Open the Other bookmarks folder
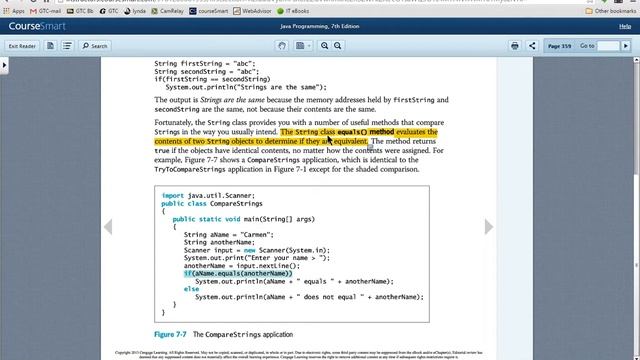 [x=611, y=11]
